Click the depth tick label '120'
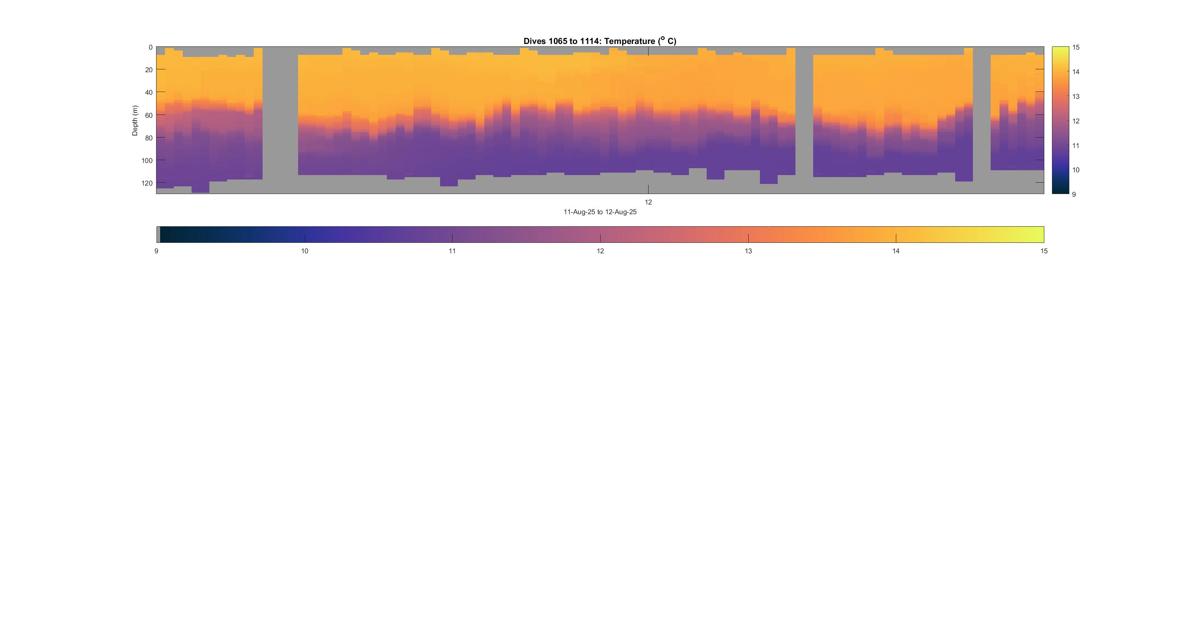The image size is (1200, 622). [146, 183]
